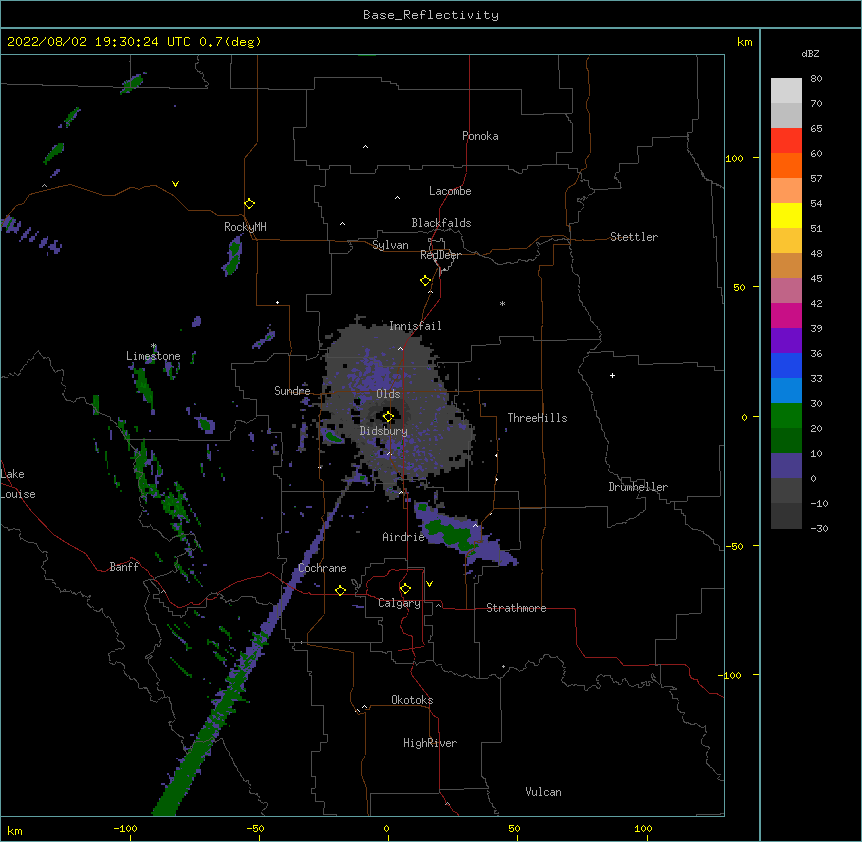Click the yellow diamond marker below Cochrane

pos(340,590)
